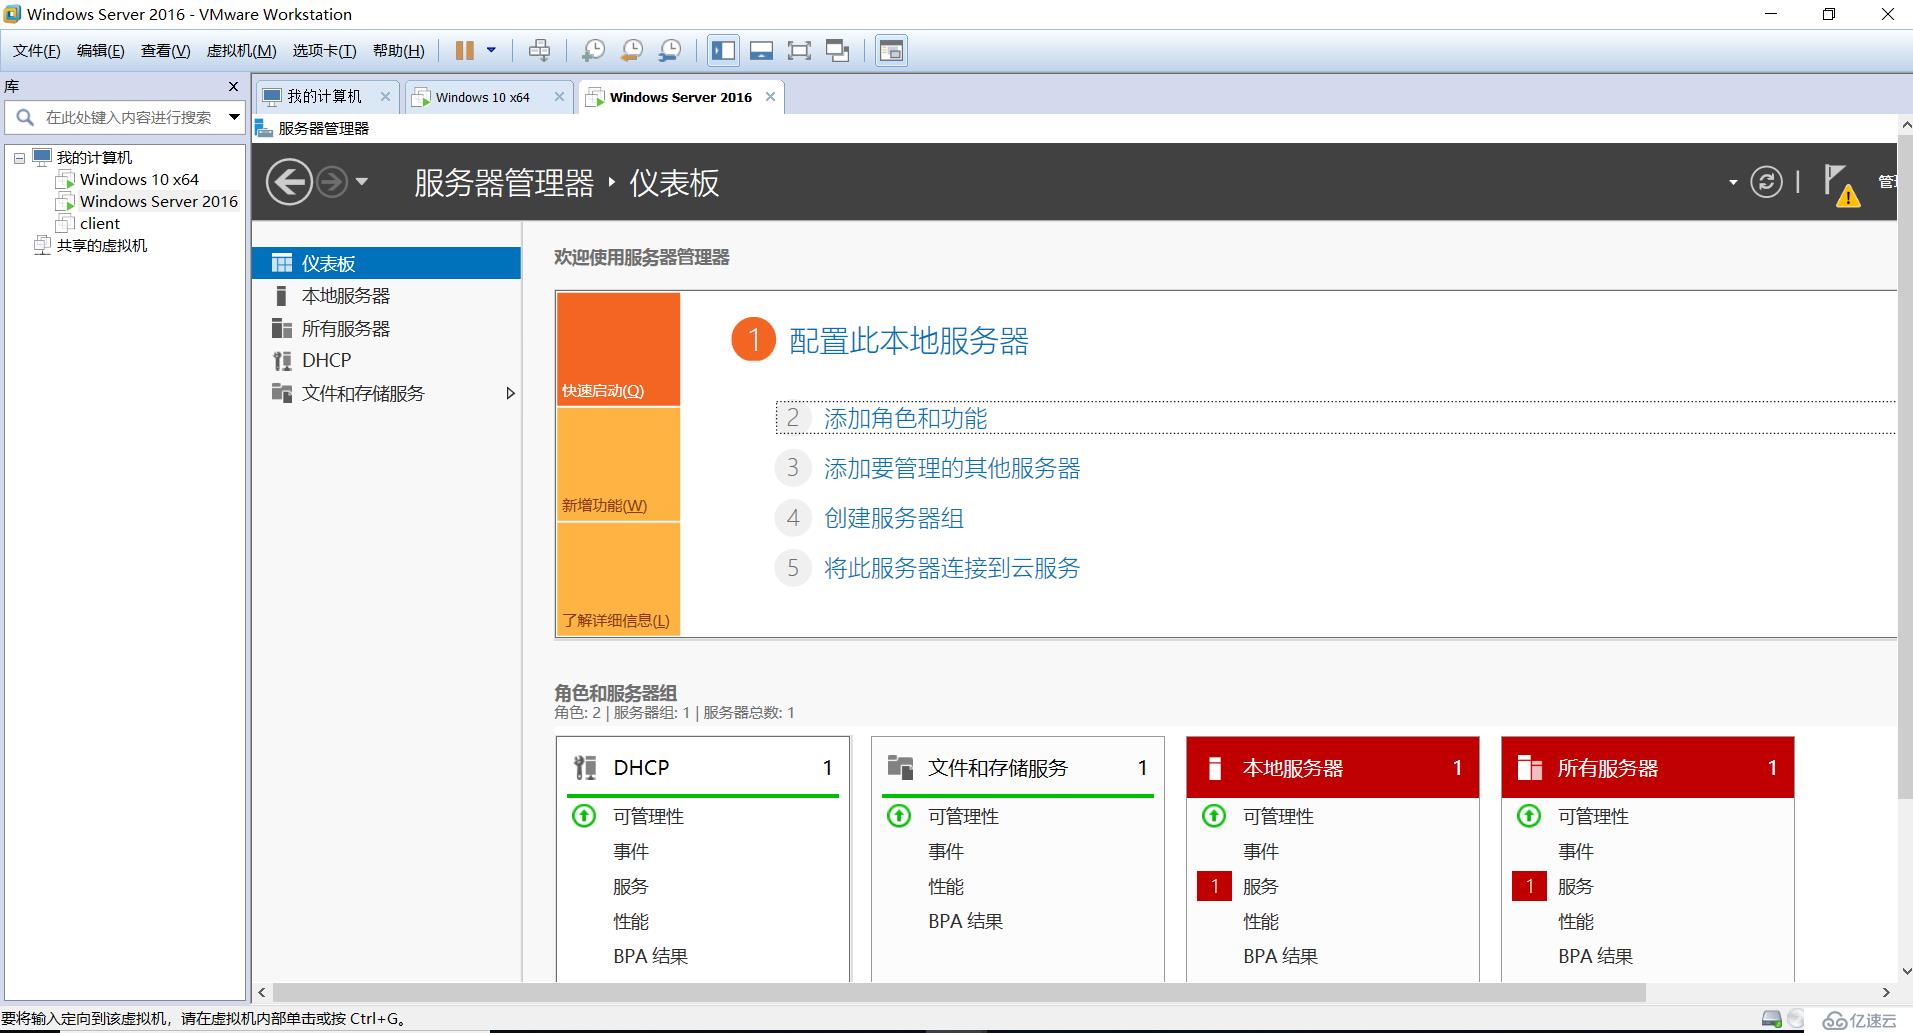Open the snapshot manager
This screenshot has width=1913, height=1033.
tap(670, 50)
